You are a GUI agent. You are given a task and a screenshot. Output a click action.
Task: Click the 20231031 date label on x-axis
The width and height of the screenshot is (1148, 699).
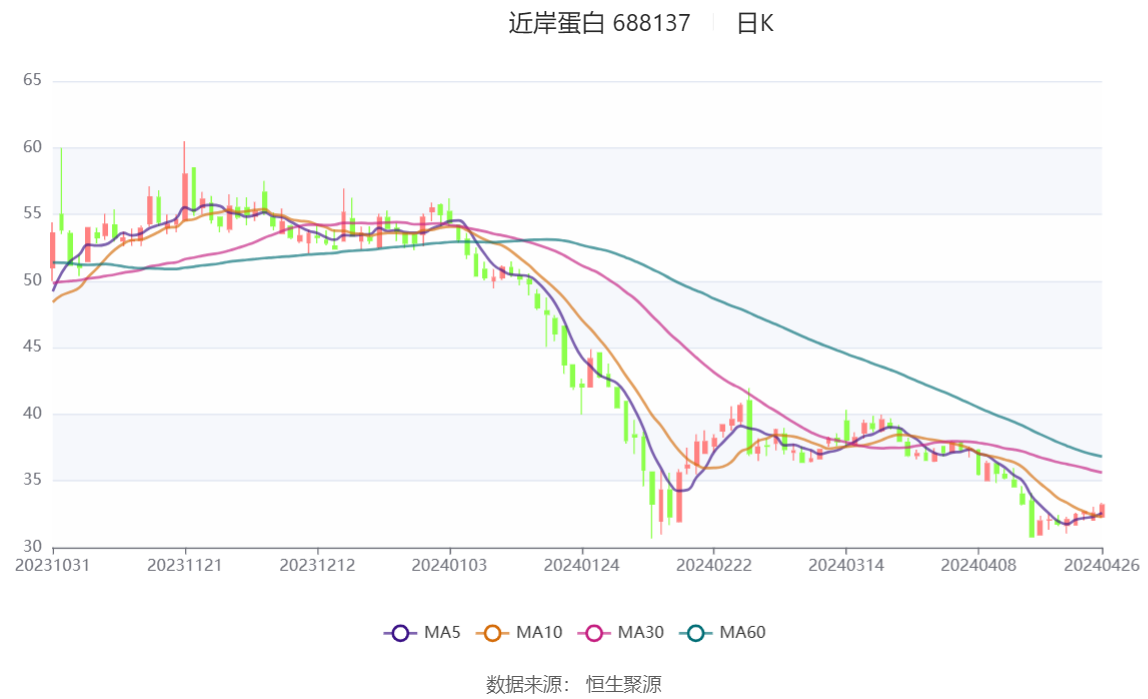pyautogui.click(x=53, y=565)
